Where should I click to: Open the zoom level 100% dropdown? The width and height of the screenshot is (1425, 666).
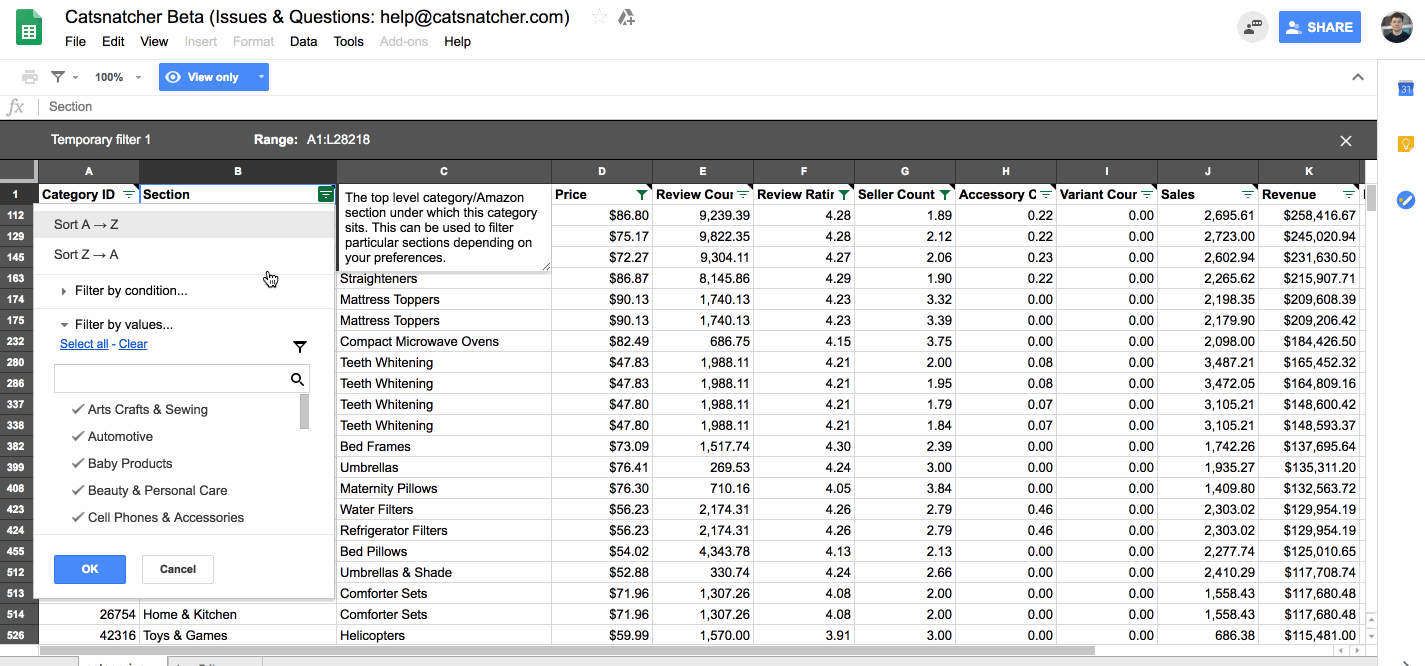pyautogui.click(x=118, y=77)
